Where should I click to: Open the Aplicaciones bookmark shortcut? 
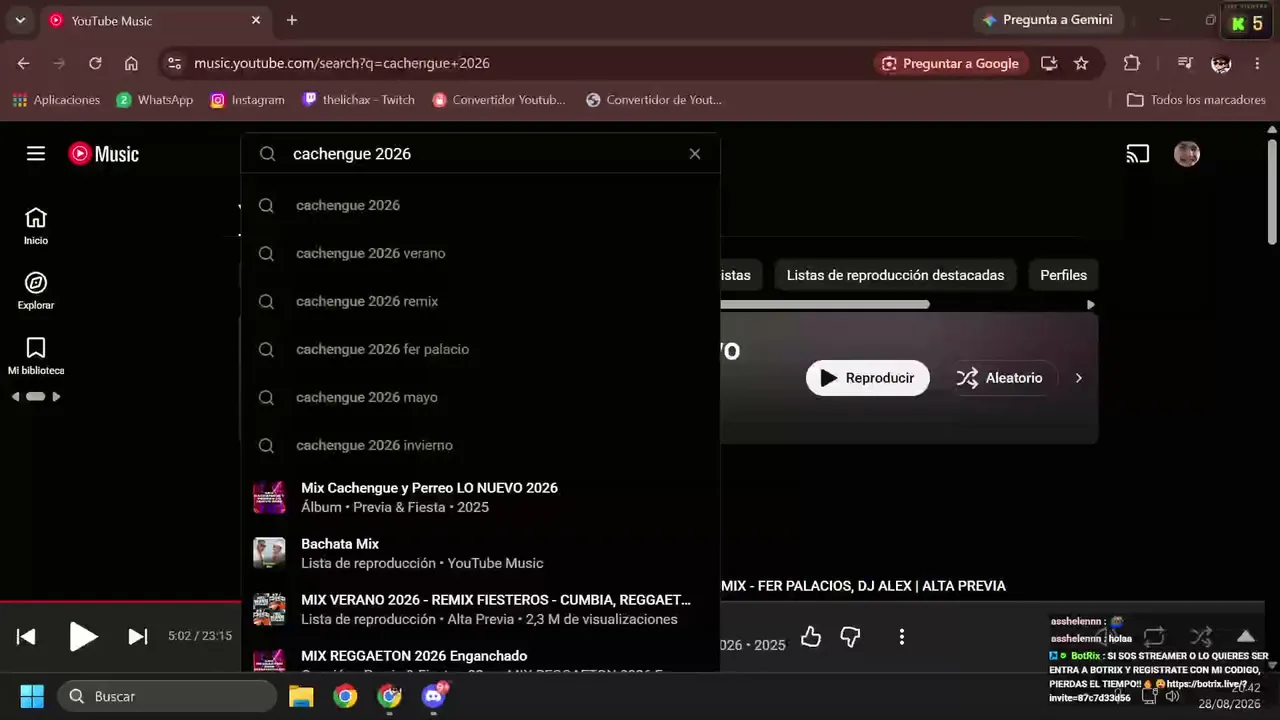[56, 100]
